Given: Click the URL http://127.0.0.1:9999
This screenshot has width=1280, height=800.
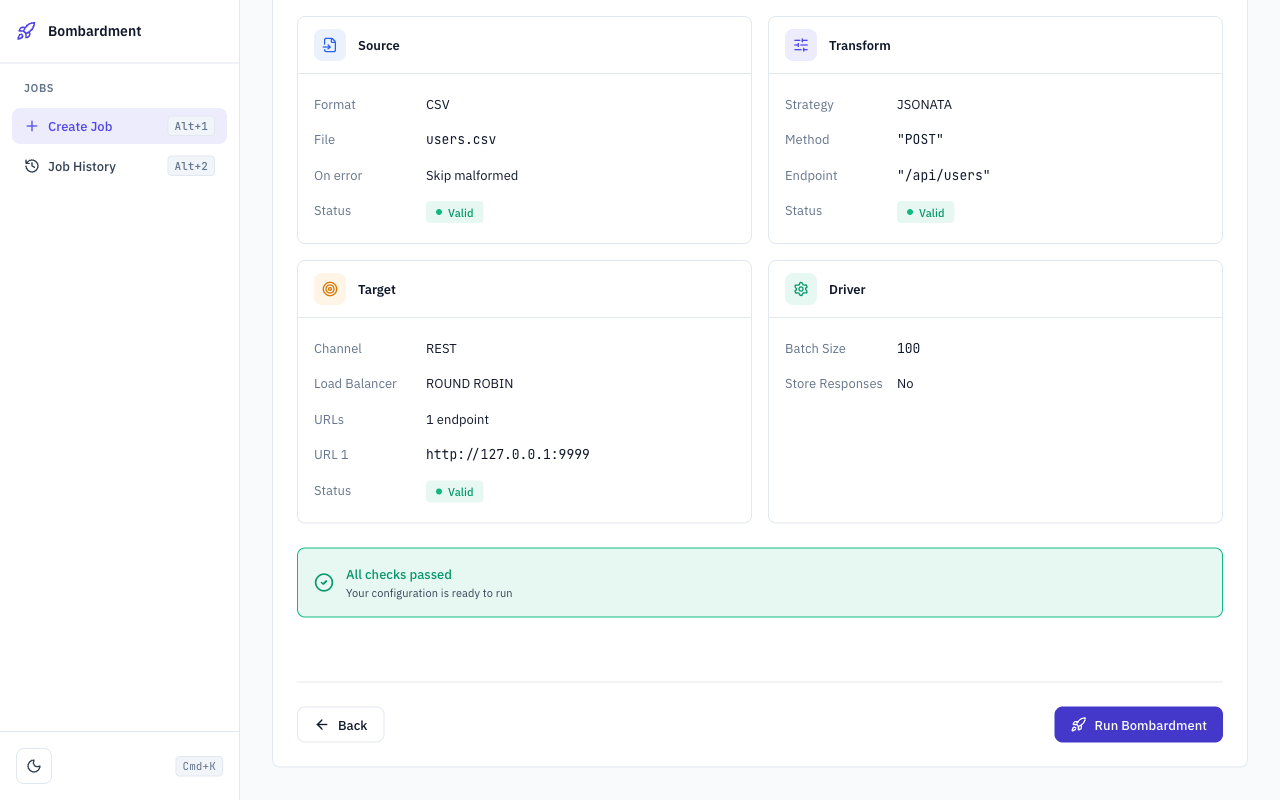Looking at the screenshot, I should pyautogui.click(x=508, y=454).
